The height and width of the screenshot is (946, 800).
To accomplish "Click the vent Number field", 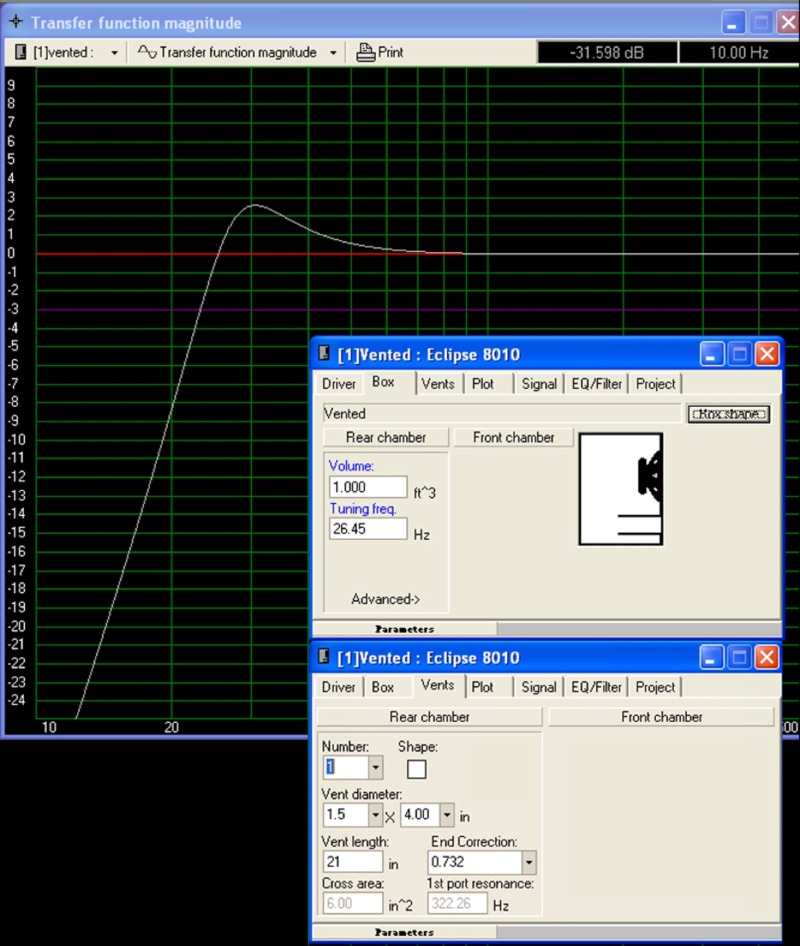I will click(x=346, y=768).
